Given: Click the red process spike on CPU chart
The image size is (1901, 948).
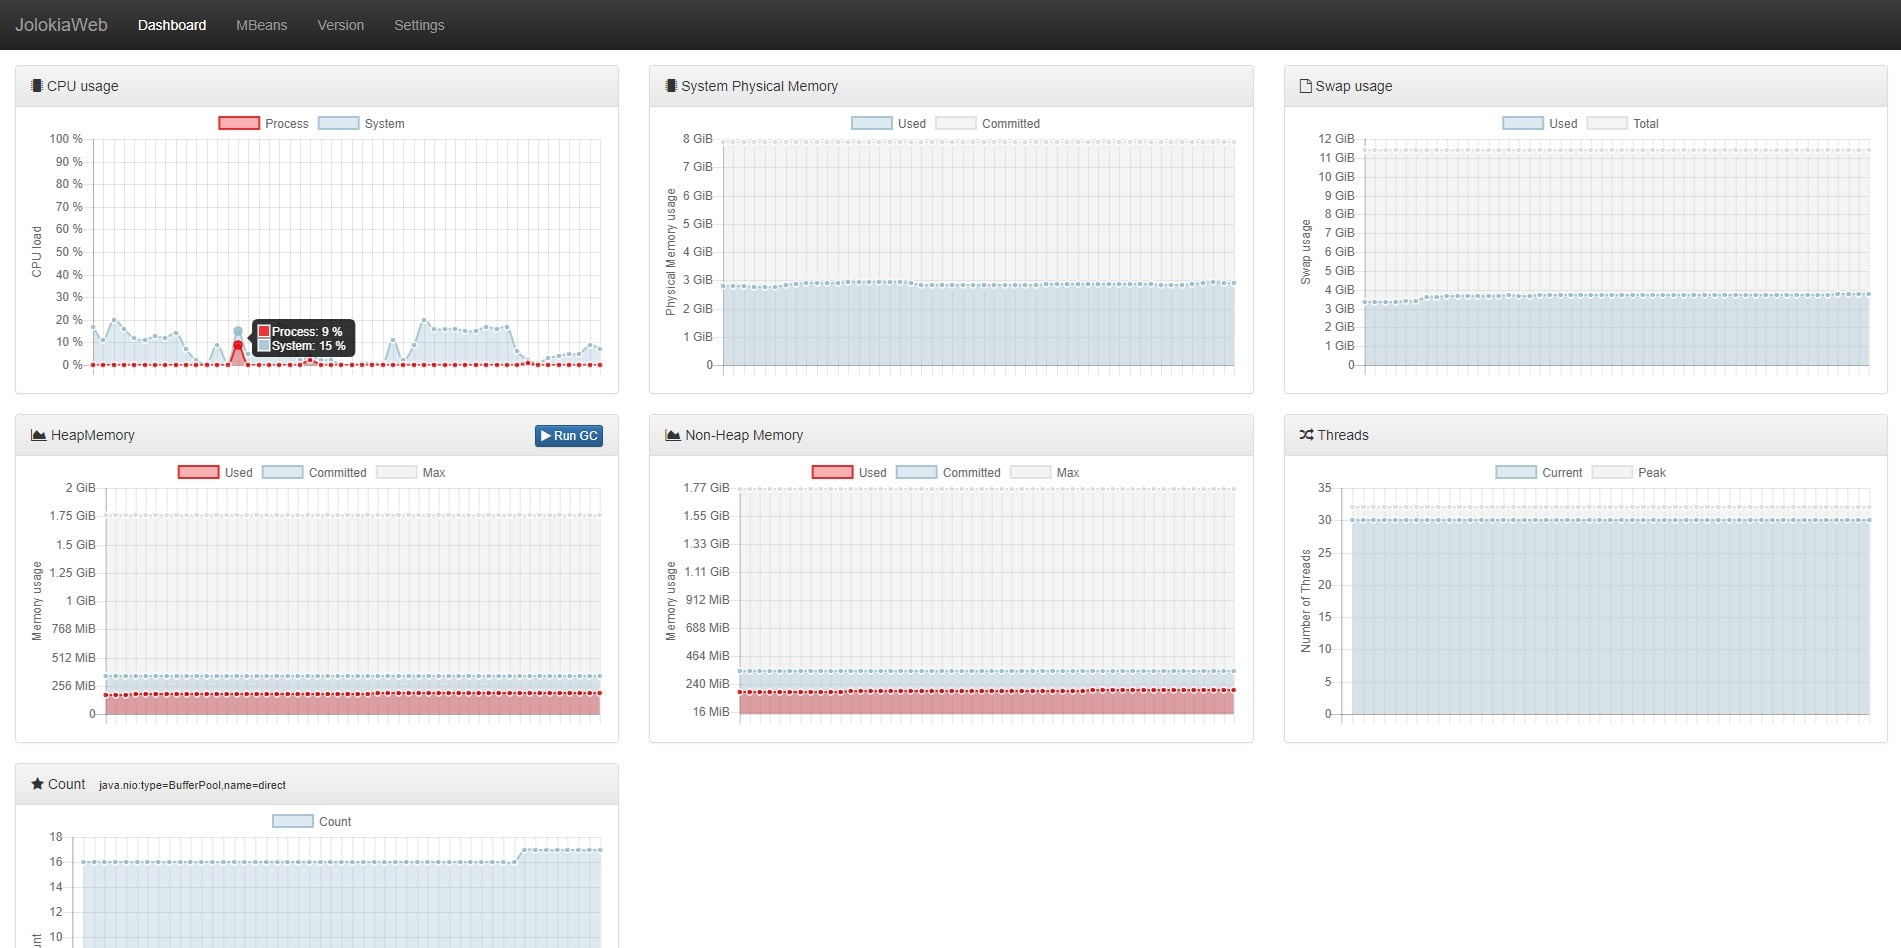Looking at the screenshot, I should click(x=238, y=345).
